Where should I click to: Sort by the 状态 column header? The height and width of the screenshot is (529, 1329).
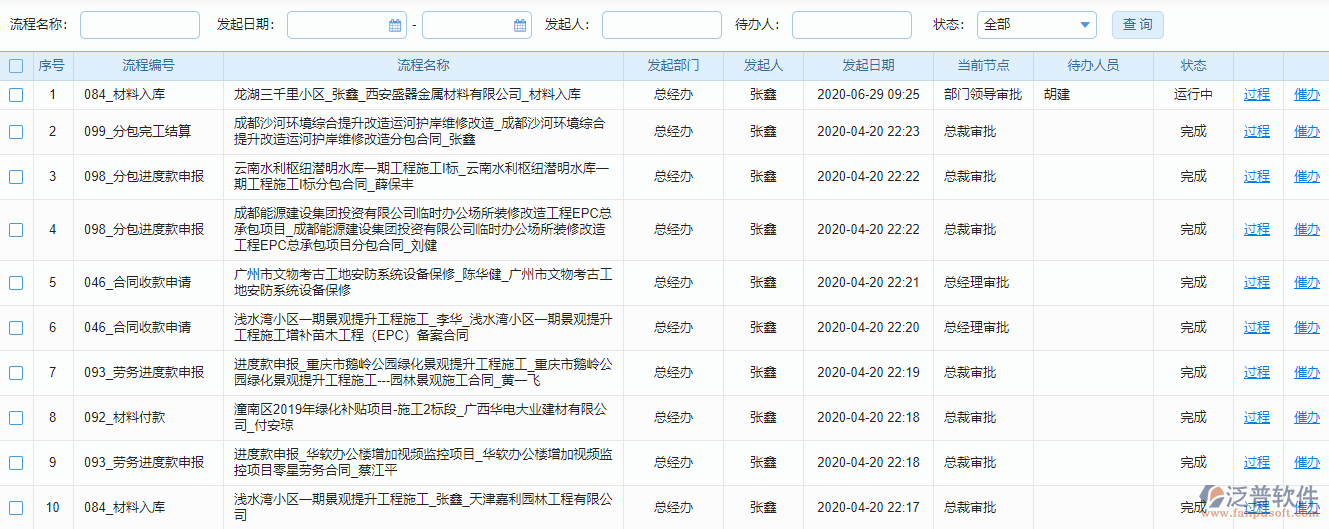point(1193,66)
